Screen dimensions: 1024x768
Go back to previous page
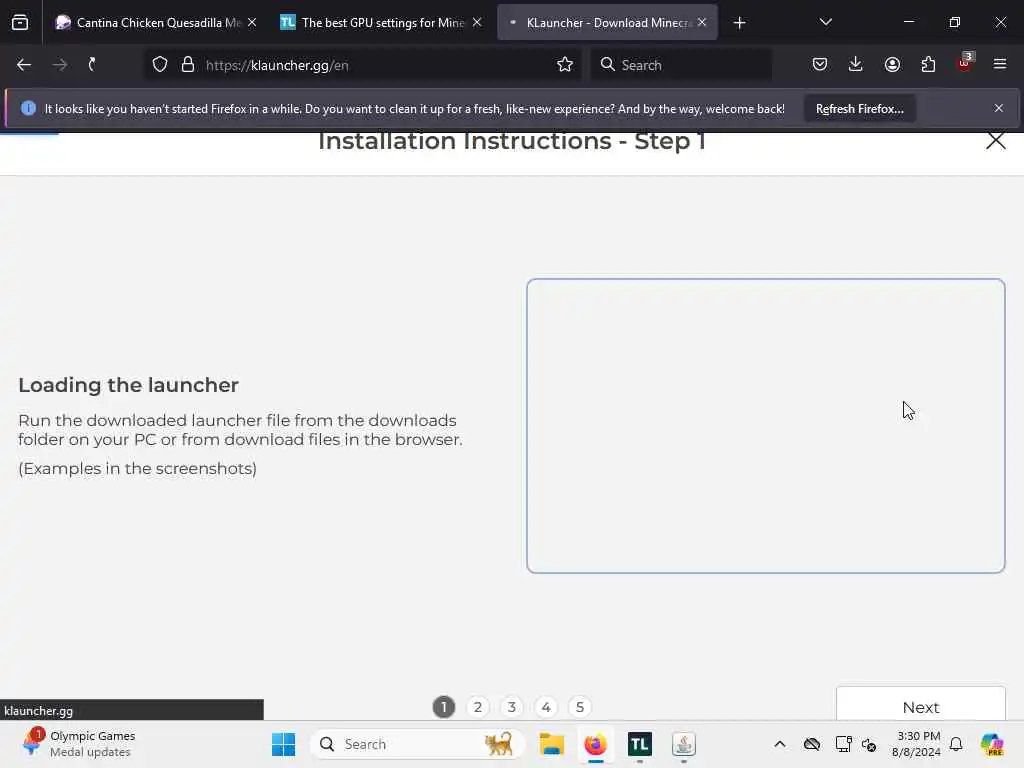pos(24,65)
